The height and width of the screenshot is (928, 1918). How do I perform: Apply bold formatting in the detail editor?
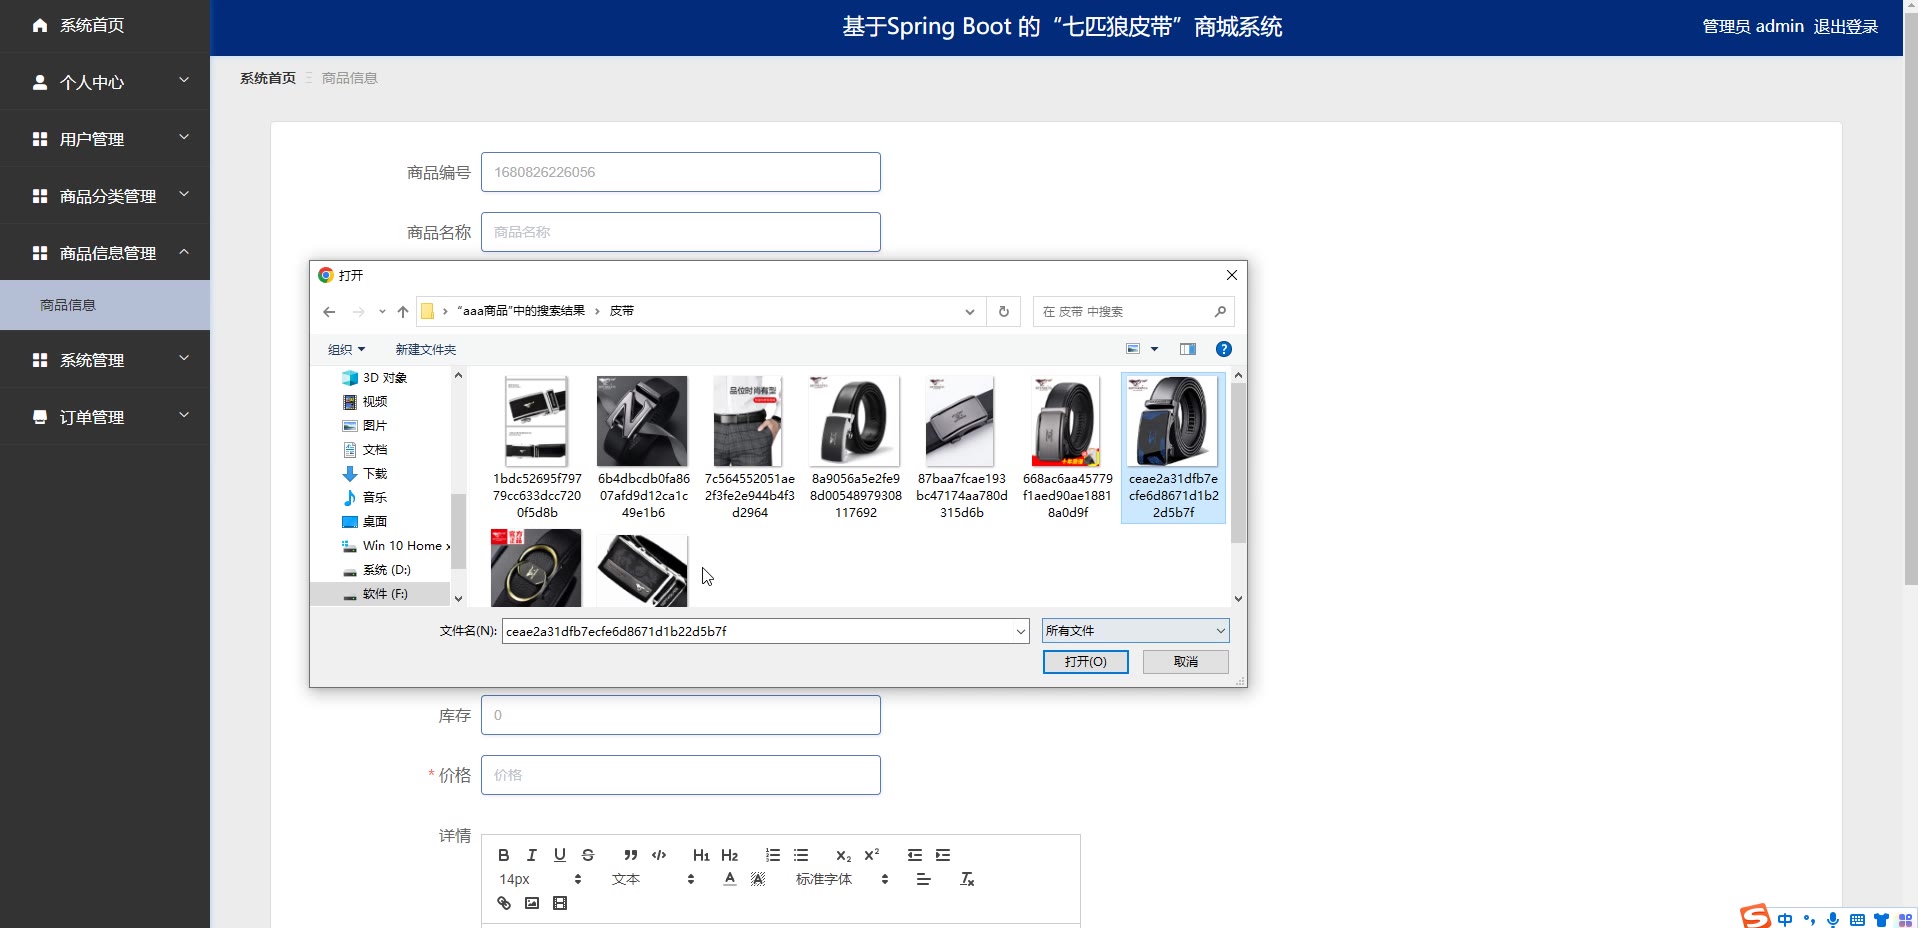click(x=504, y=855)
